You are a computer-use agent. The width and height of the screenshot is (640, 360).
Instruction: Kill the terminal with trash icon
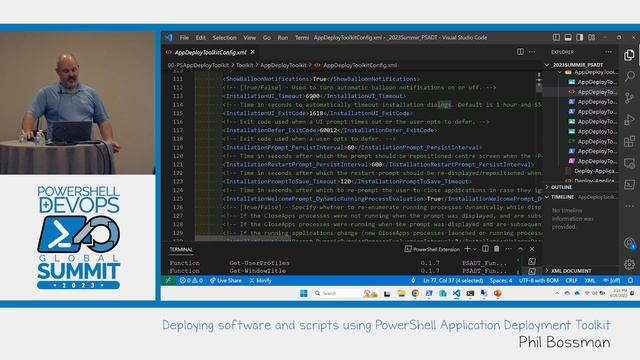pyautogui.click(x=497, y=249)
